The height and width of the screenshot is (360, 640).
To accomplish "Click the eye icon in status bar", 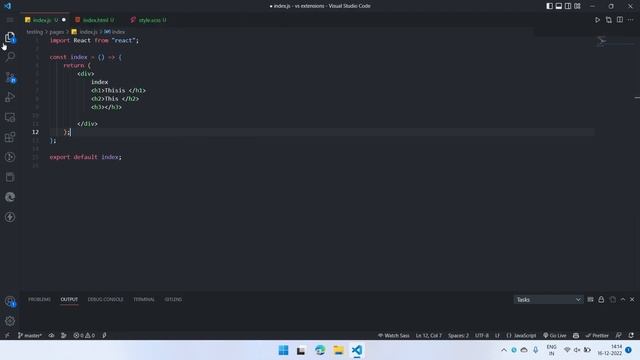I will [x=51, y=336].
